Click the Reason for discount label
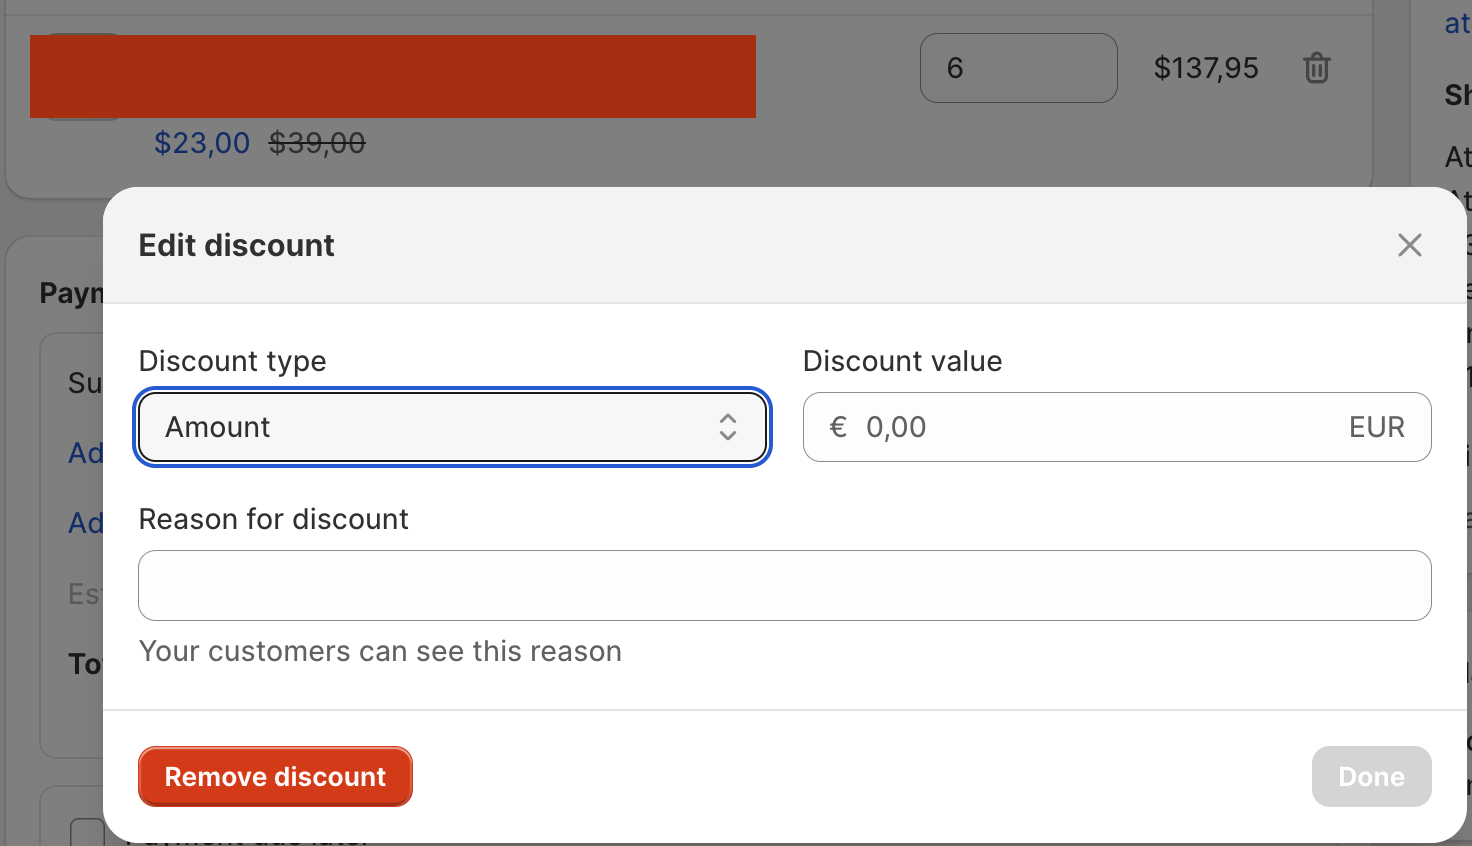1472x846 pixels. (x=273, y=519)
